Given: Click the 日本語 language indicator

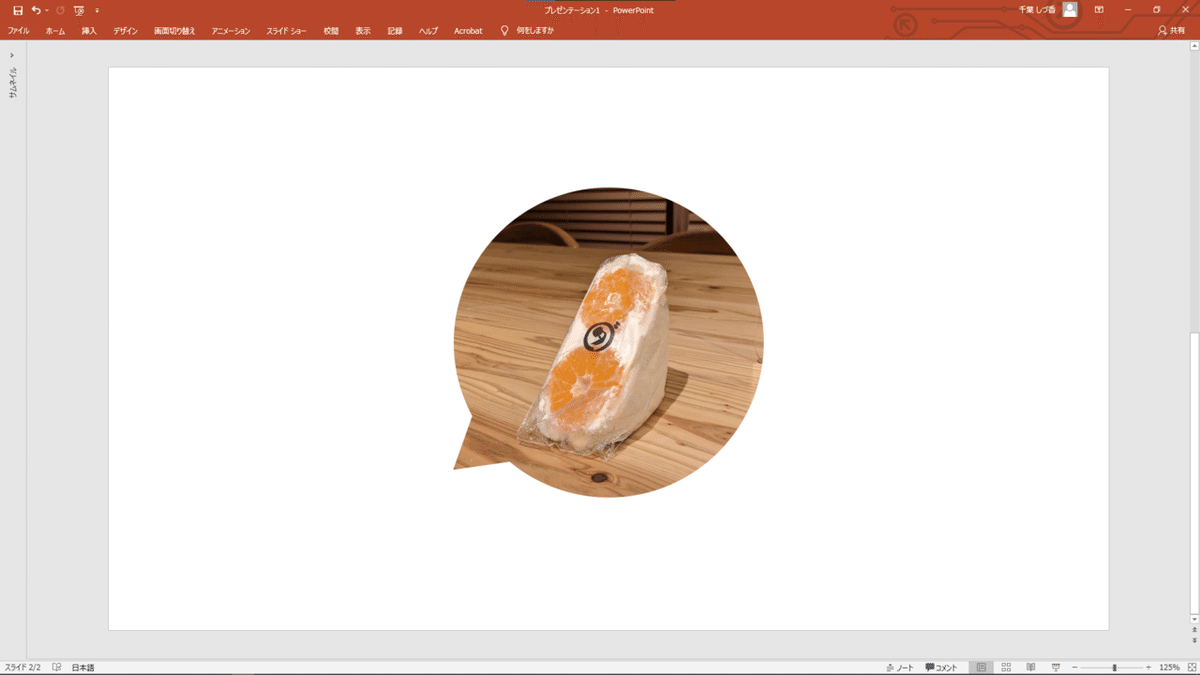Looking at the screenshot, I should tap(83, 667).
